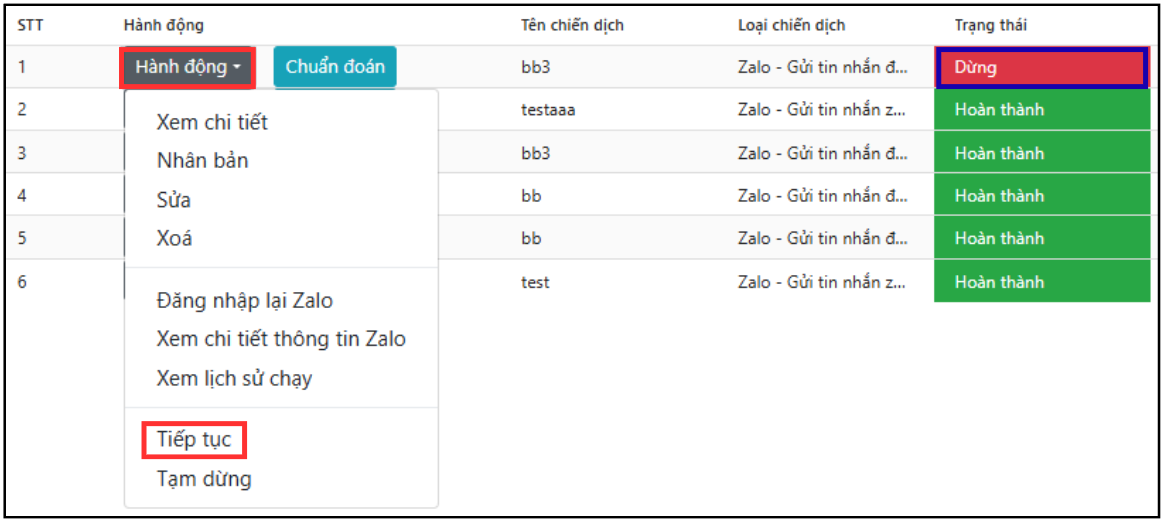
Task: Click Tiếp tục to resume campaign
Action: click(194, 439)
